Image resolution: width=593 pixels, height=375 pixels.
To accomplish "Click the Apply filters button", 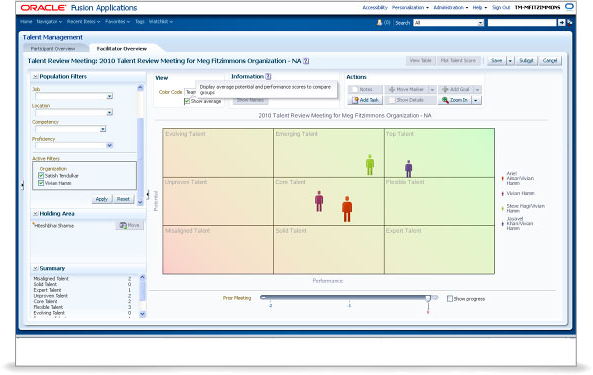I will tap(102, 199).
